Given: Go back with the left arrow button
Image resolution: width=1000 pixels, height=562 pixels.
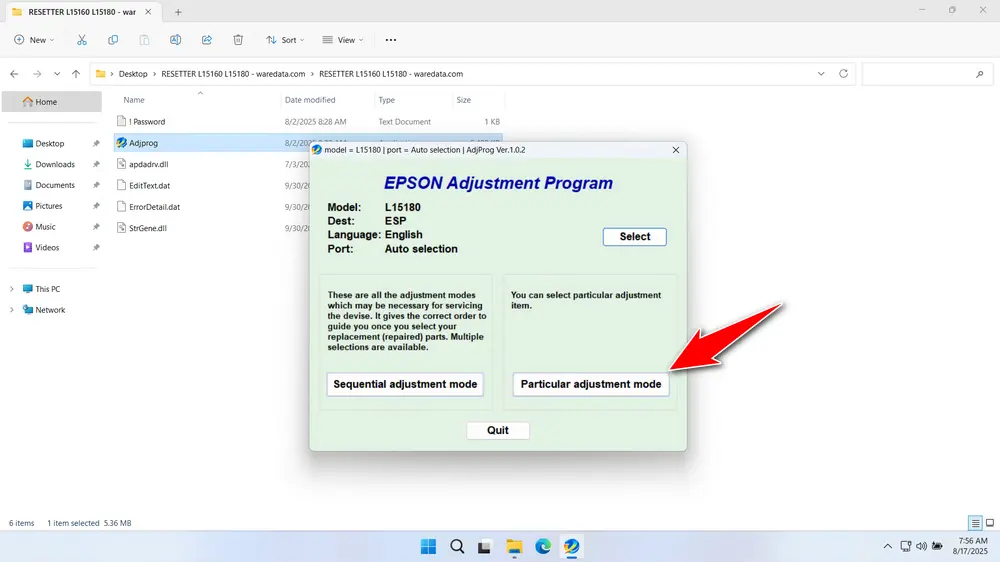Looking at the screenshot, I should [14, 74].
